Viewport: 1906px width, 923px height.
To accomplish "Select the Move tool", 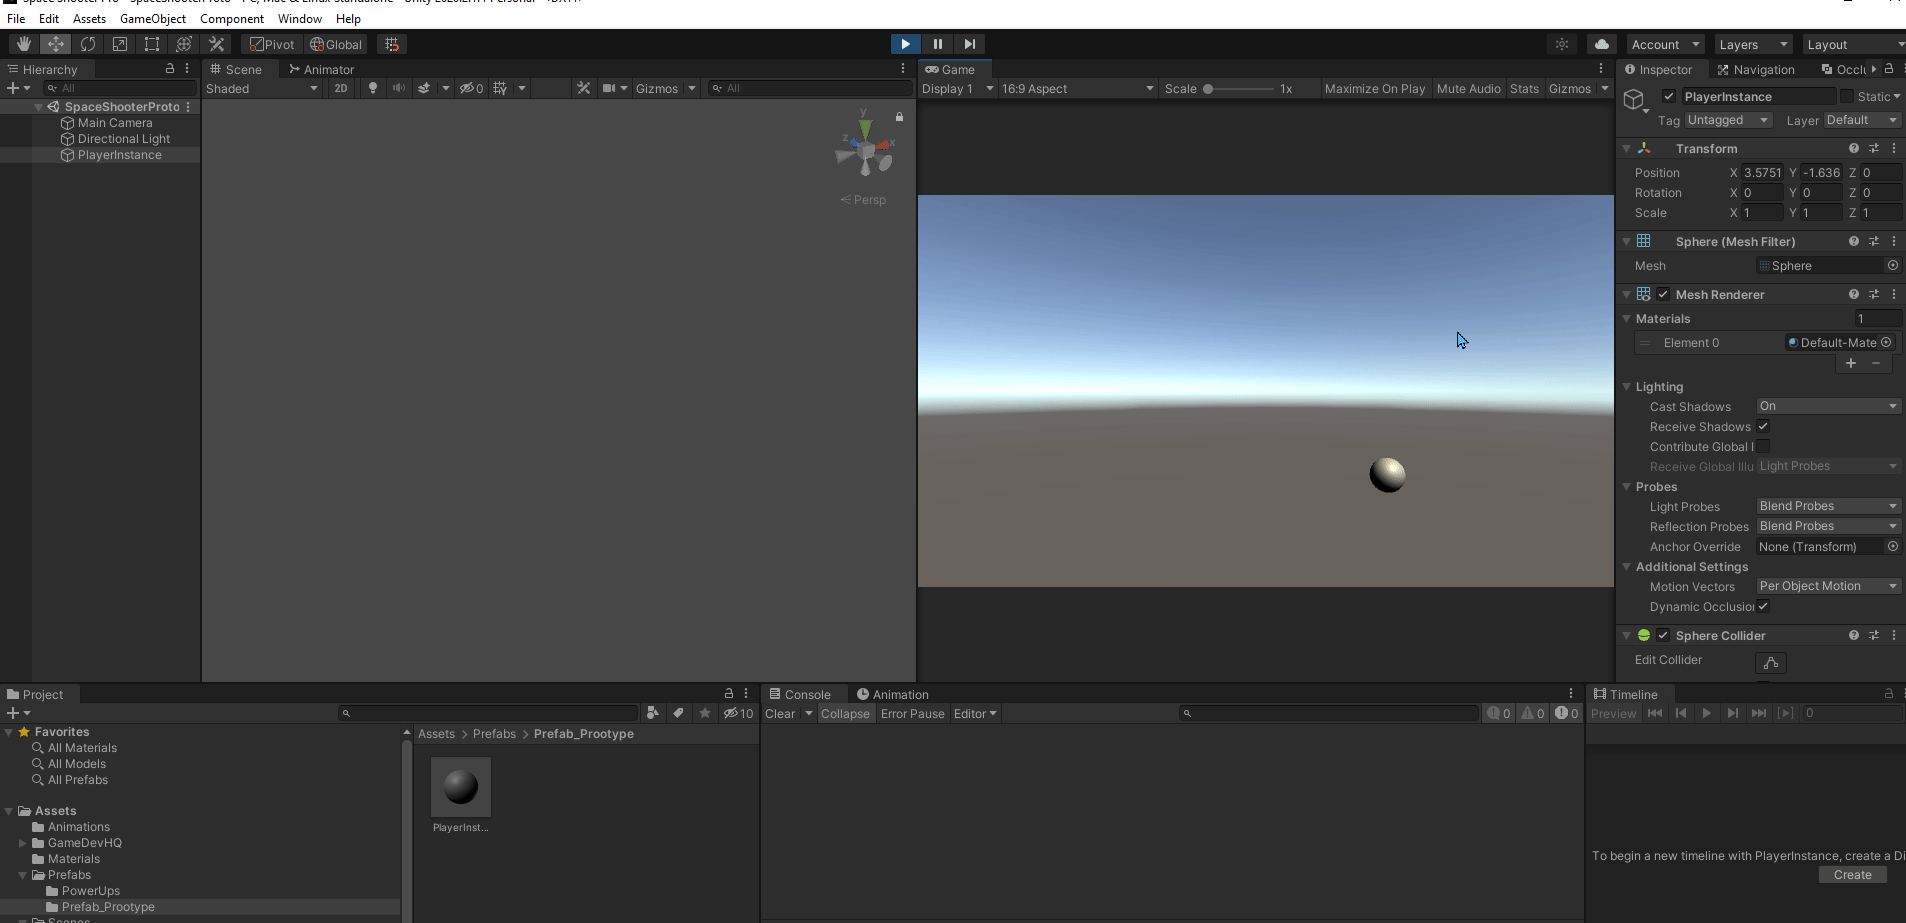I will [x=55, y=44].
